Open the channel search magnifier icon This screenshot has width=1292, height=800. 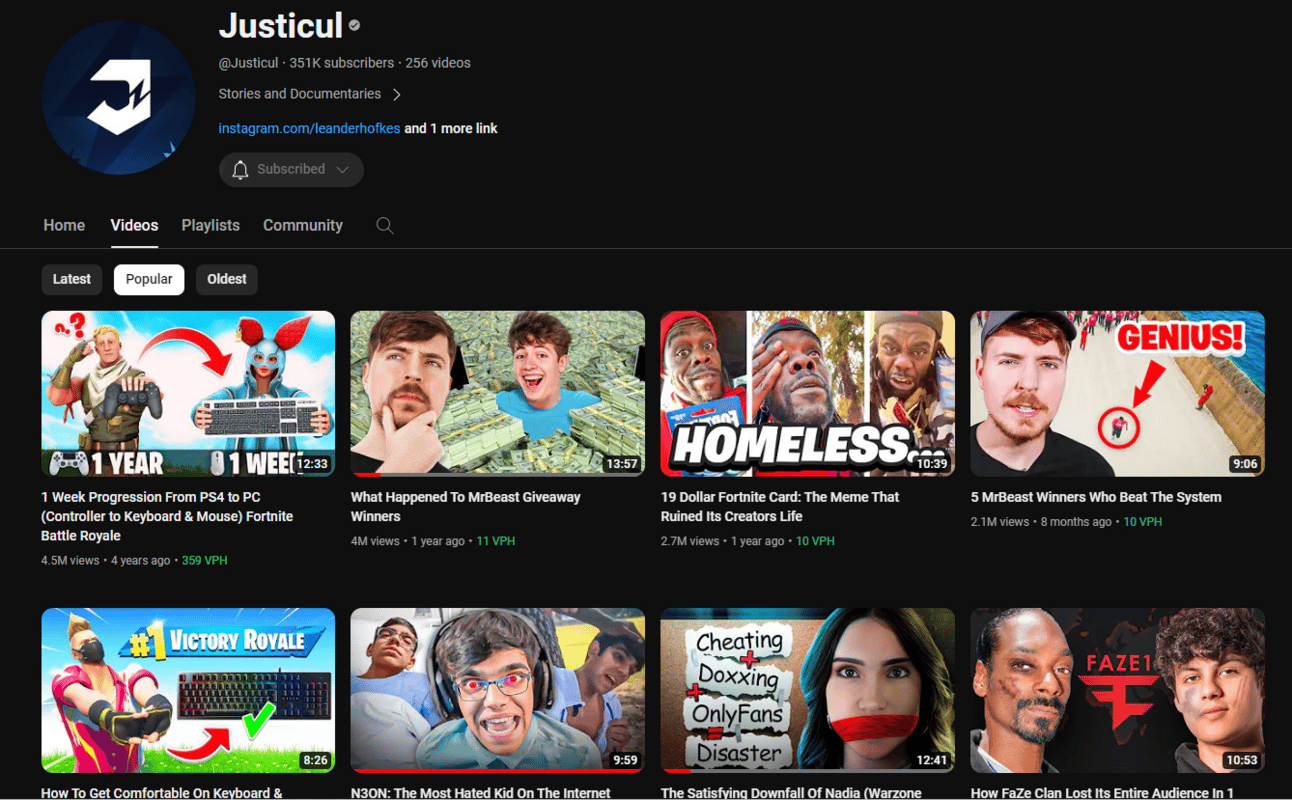[384, 225]
